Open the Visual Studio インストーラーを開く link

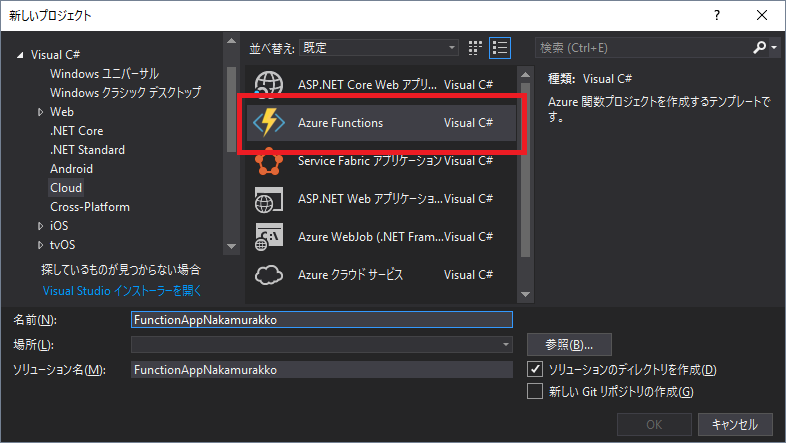pos(122,291)
